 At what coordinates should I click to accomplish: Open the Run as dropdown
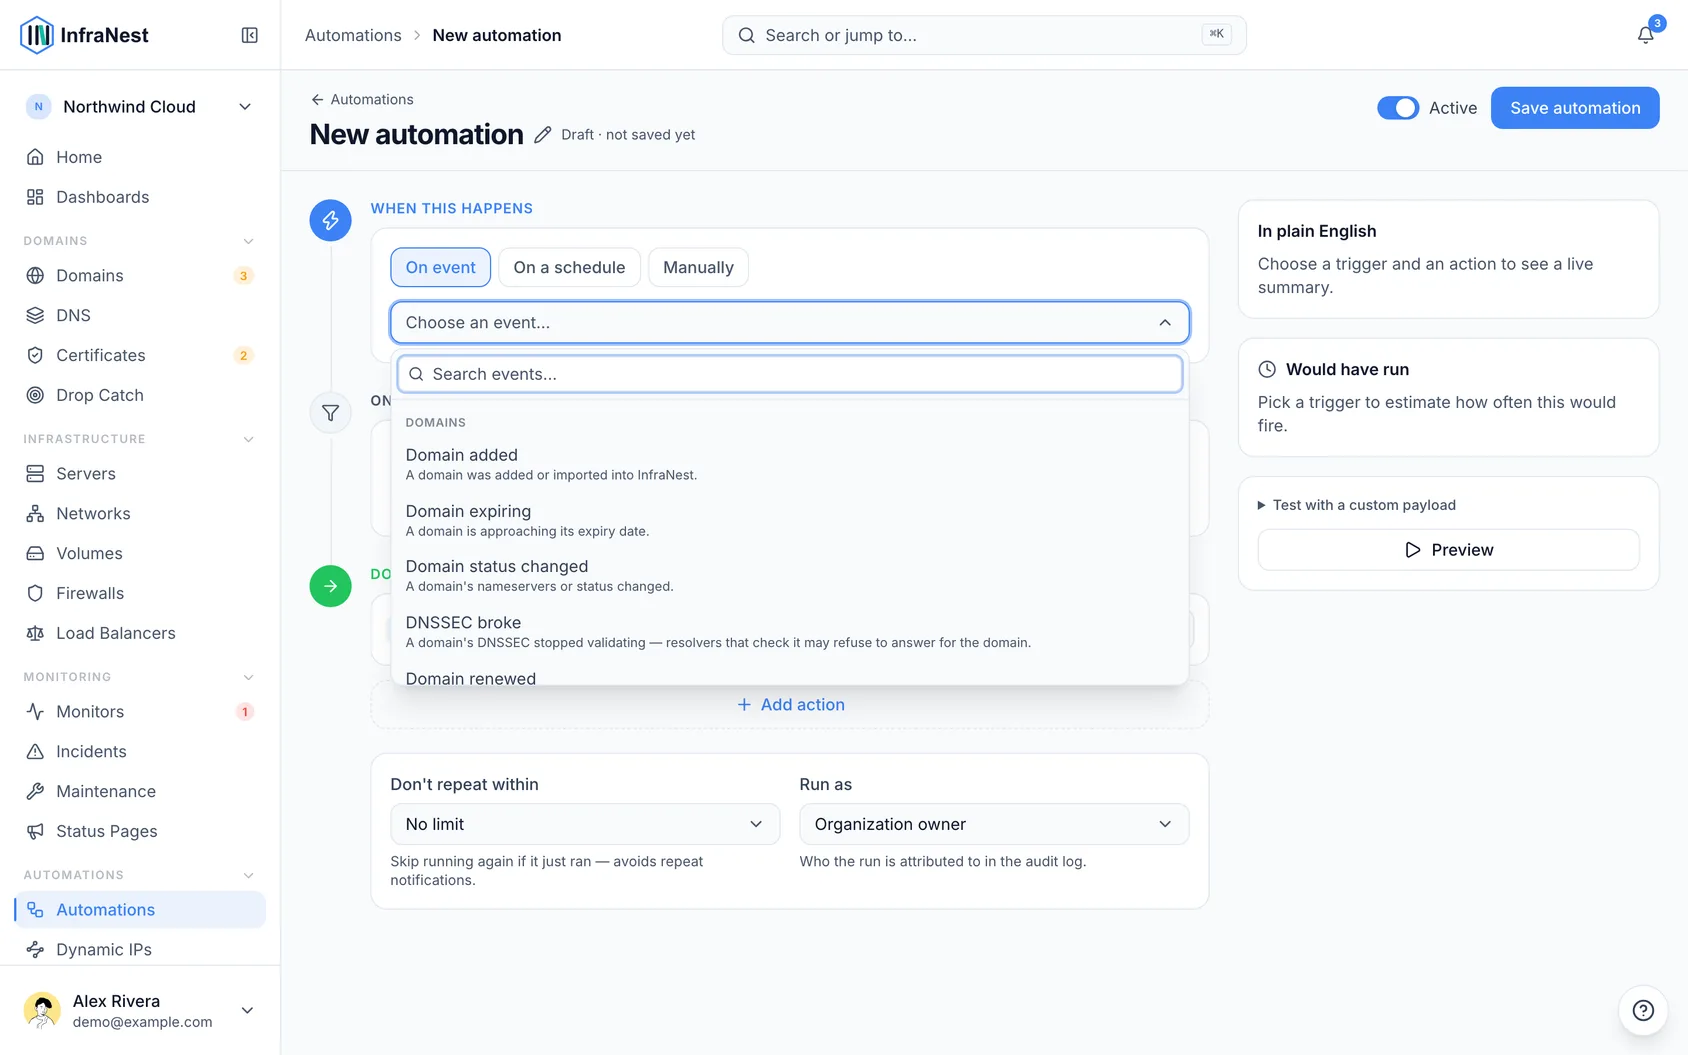pos(994,824)
